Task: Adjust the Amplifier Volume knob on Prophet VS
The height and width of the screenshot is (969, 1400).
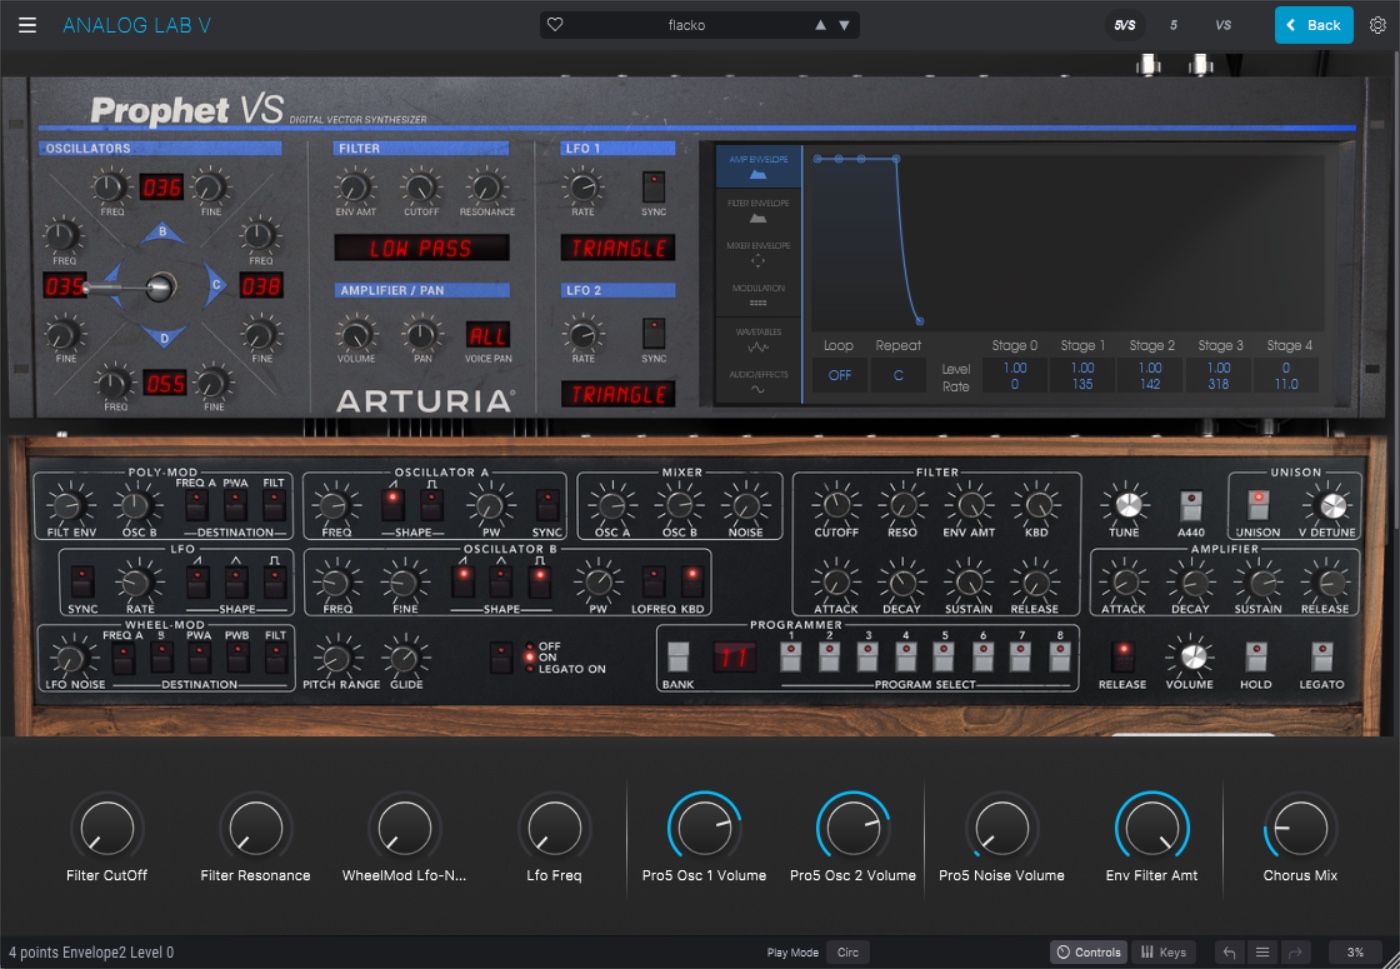Action: [x=356, y=333]
